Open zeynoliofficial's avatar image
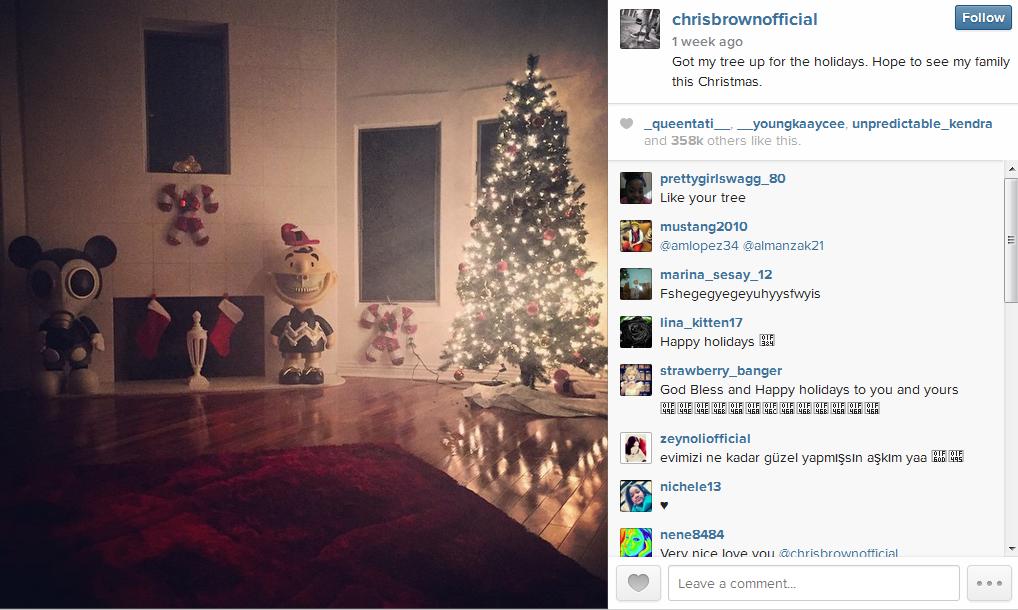The width and height of the screenshot is (1018, 610). point(636,448)
